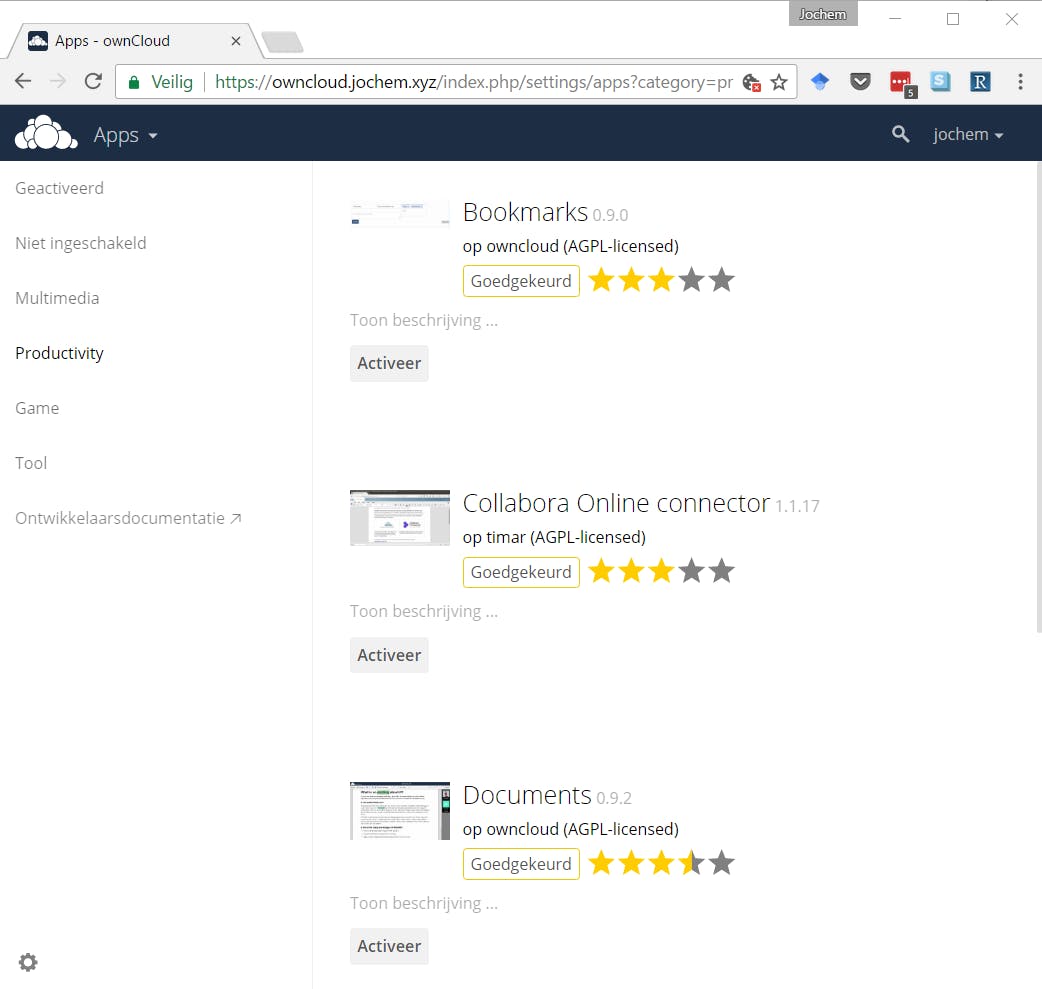Show description for Documents
This screenshot has width=1042, height=989.
pyautogui.click(x=424, y=903)
